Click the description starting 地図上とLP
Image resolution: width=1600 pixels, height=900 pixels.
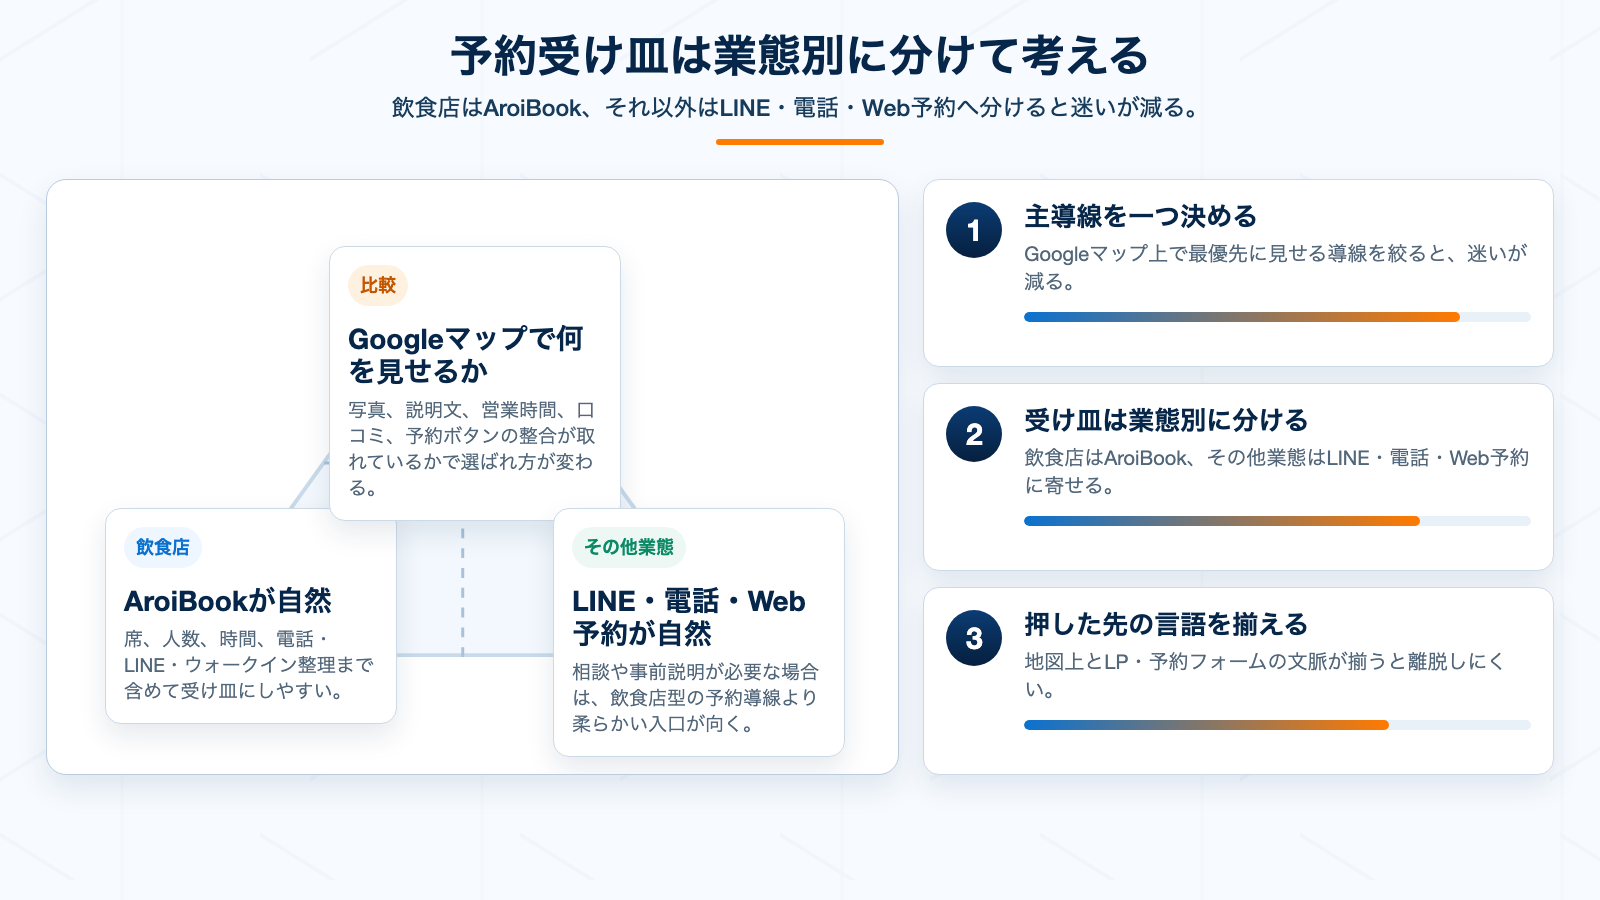pyautogui.click(x=1265, y=676)
